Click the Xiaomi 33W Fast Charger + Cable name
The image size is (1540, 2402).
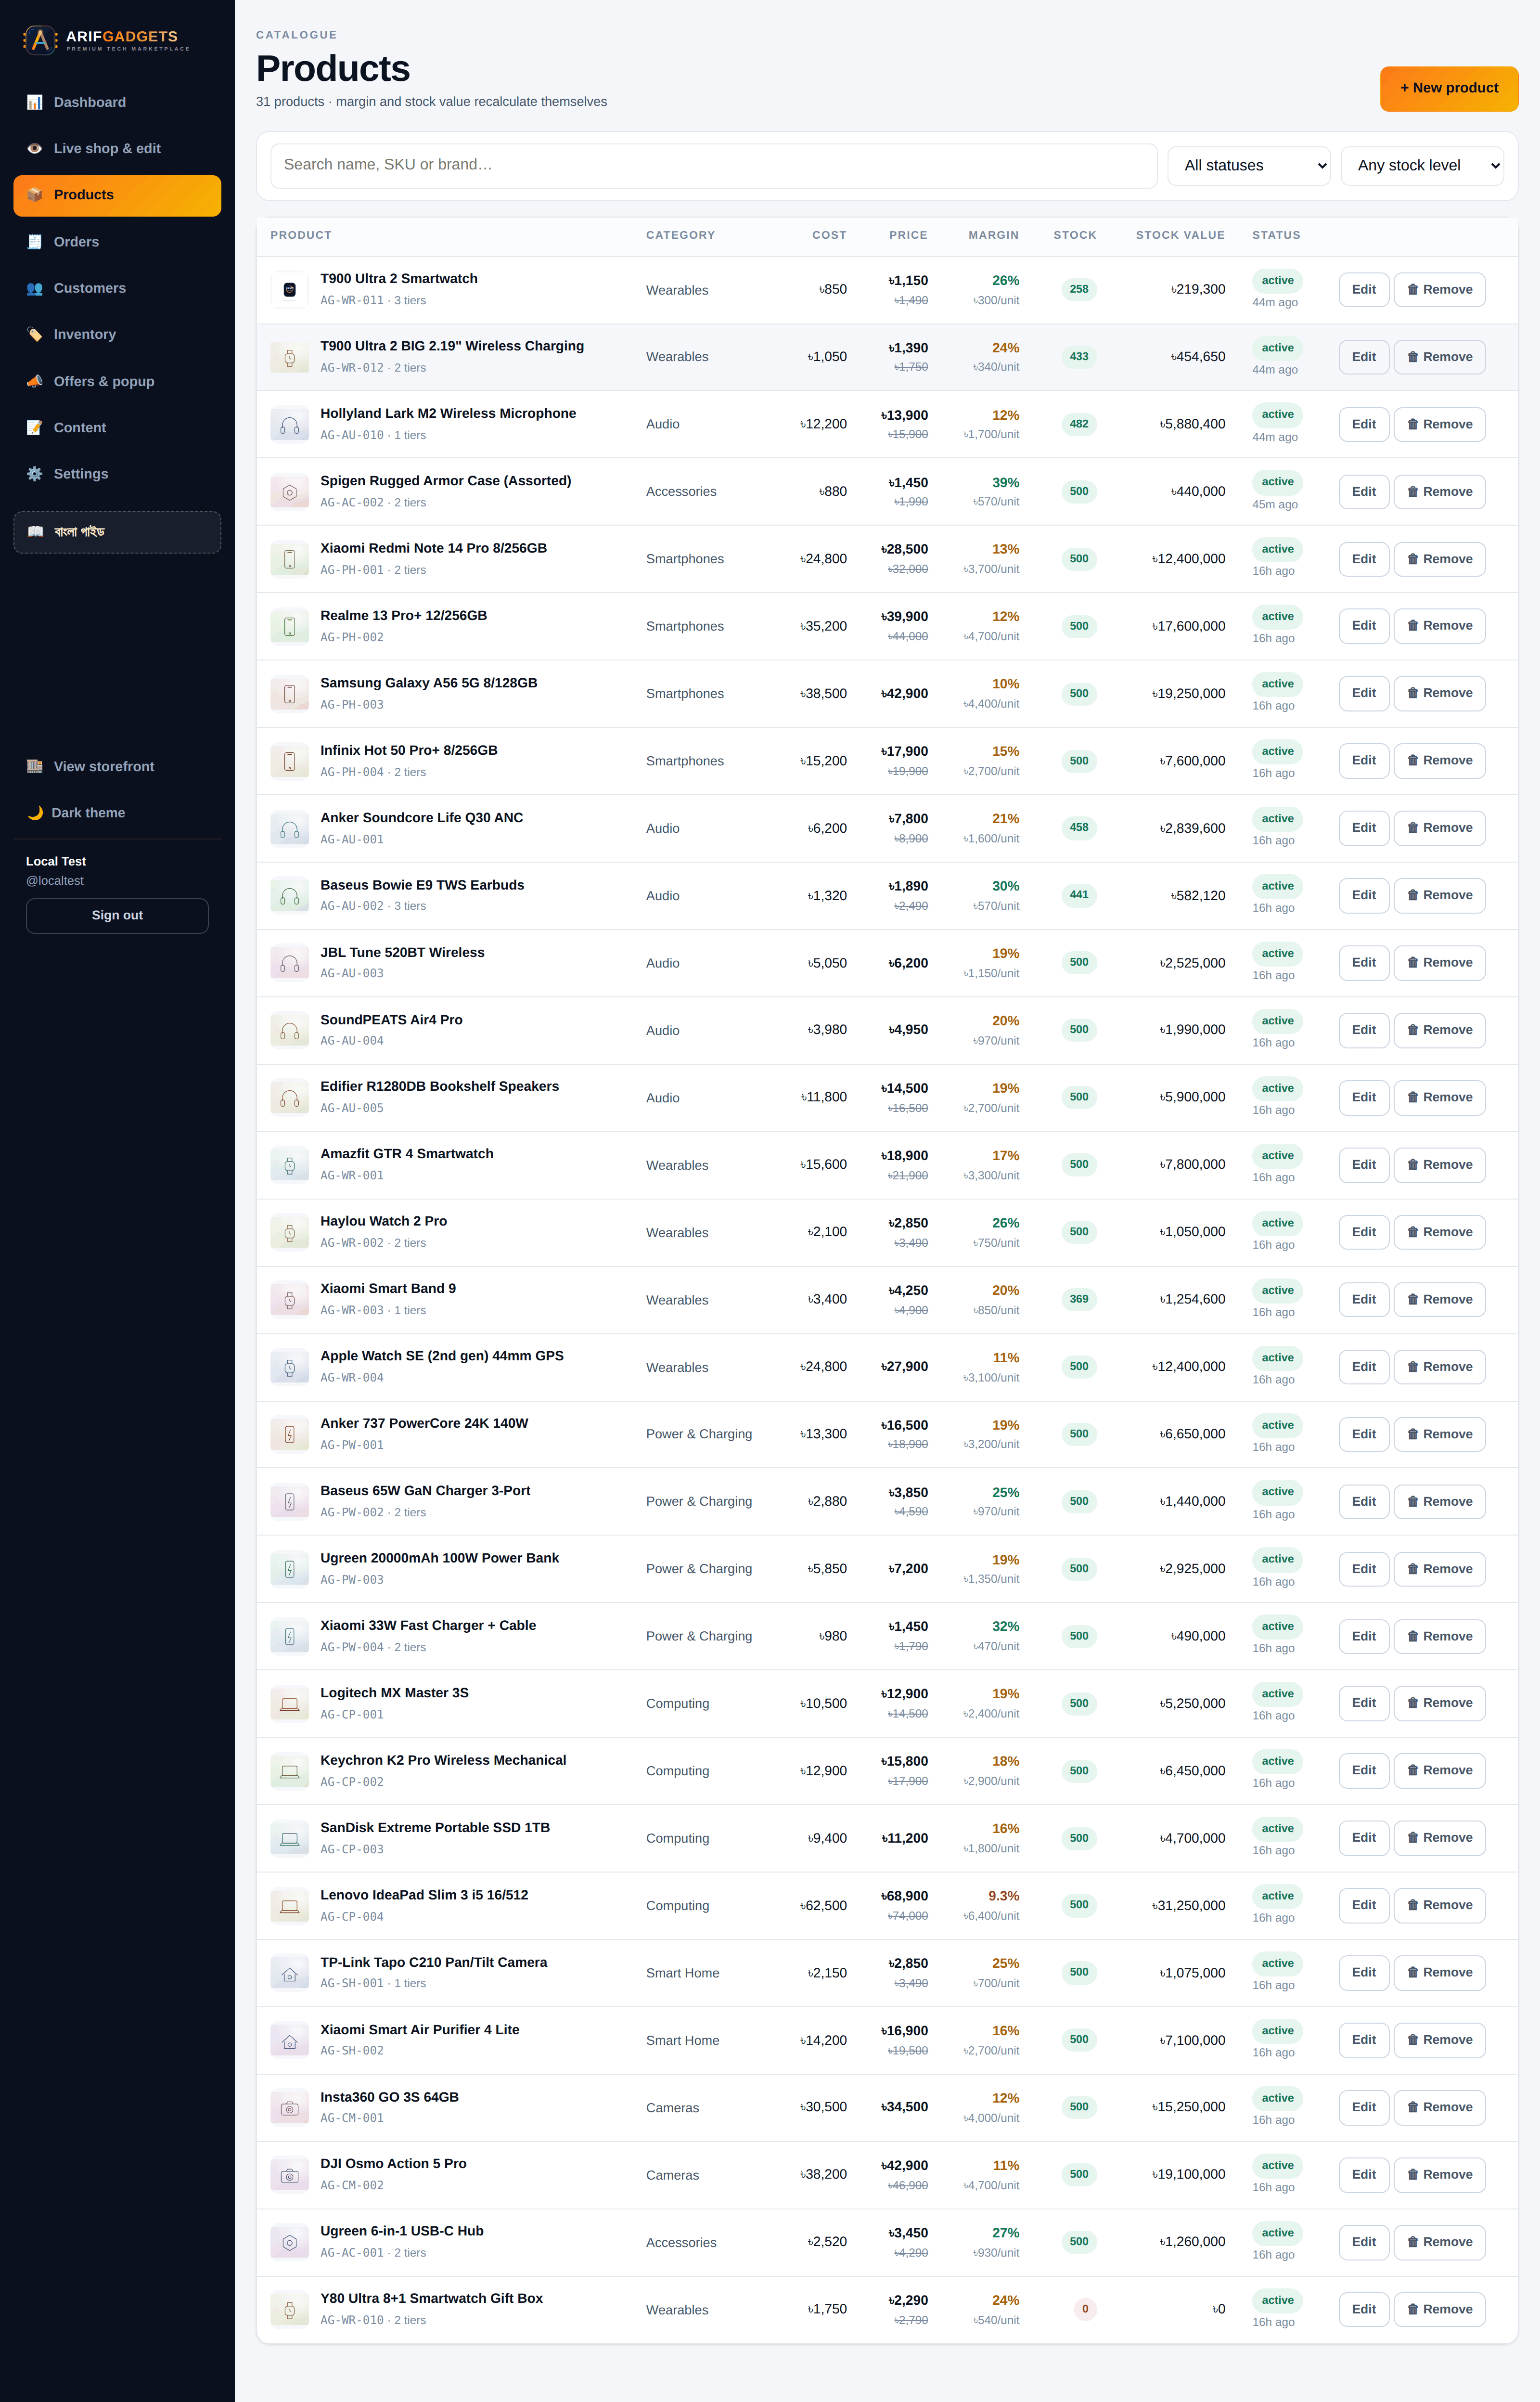pos(428,1626)
